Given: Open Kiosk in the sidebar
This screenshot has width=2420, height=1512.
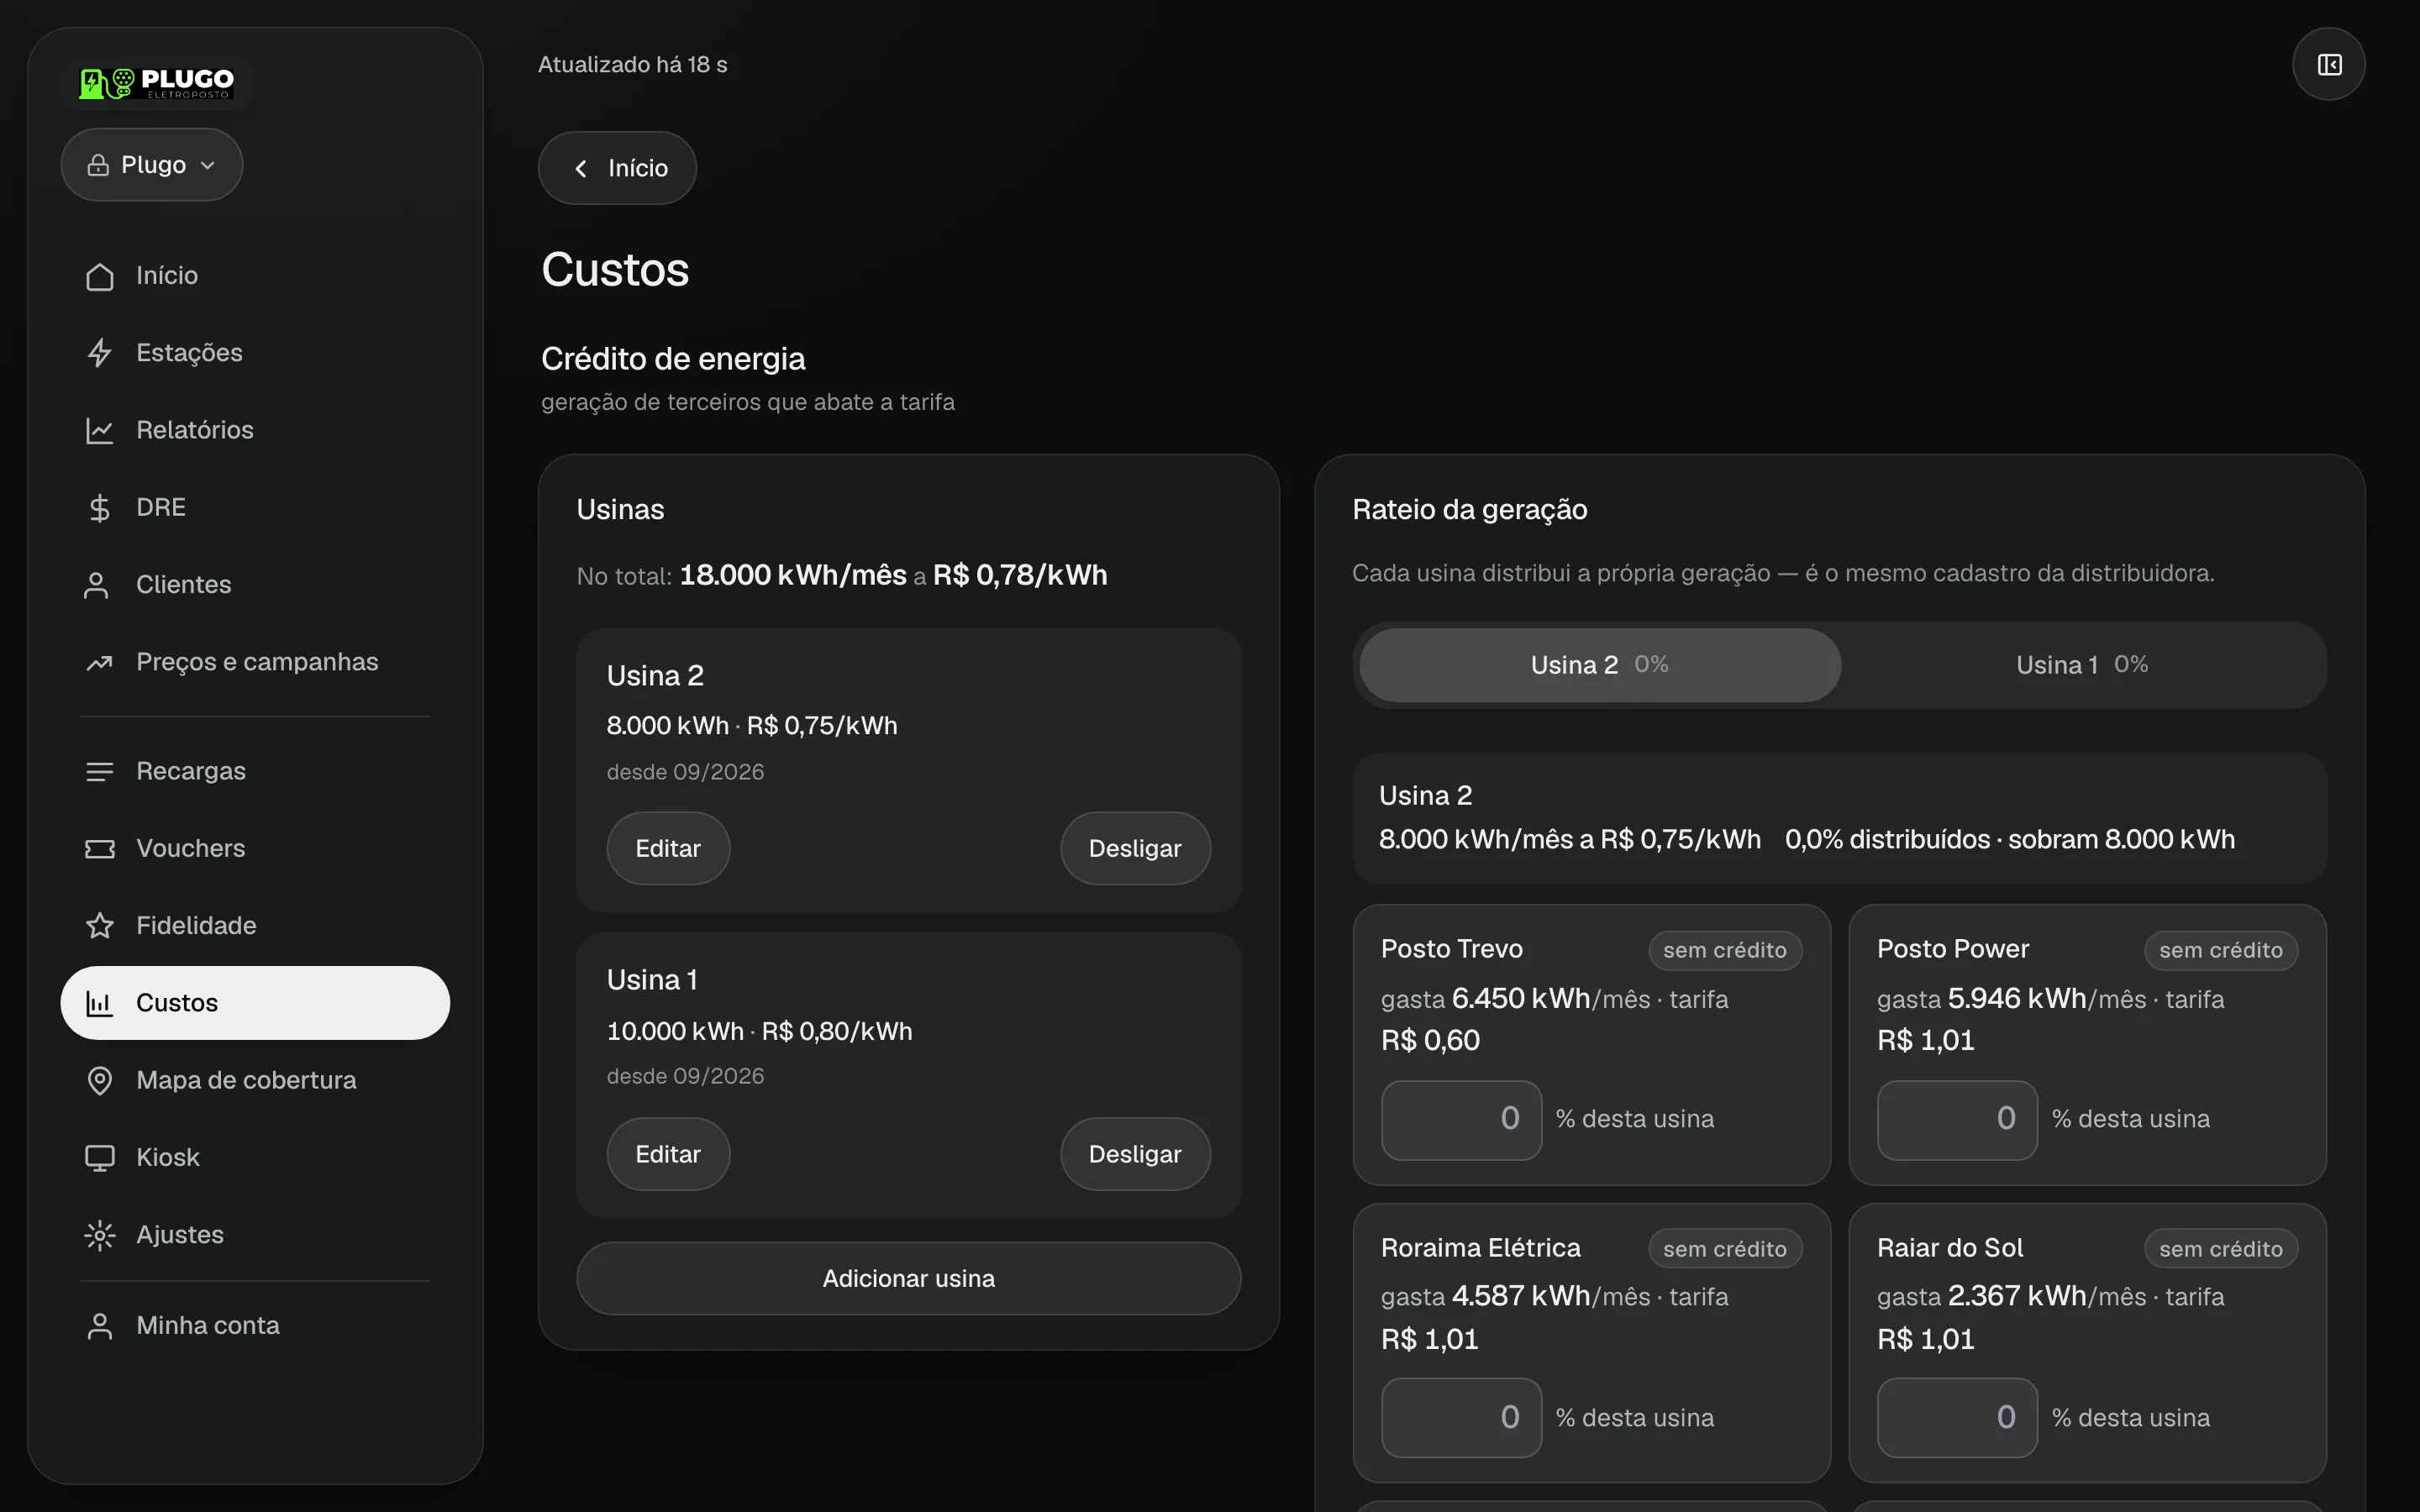Looking at the screenshot, I should [255, 1158].
